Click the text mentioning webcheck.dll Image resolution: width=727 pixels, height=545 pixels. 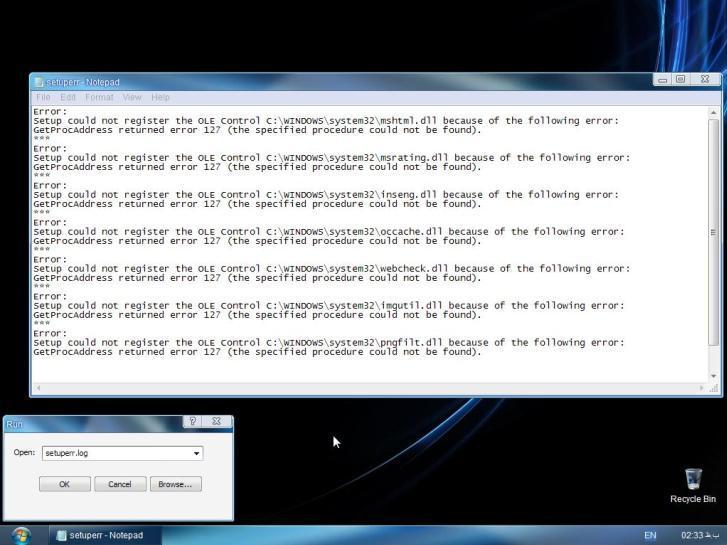(x=332, y=269)
